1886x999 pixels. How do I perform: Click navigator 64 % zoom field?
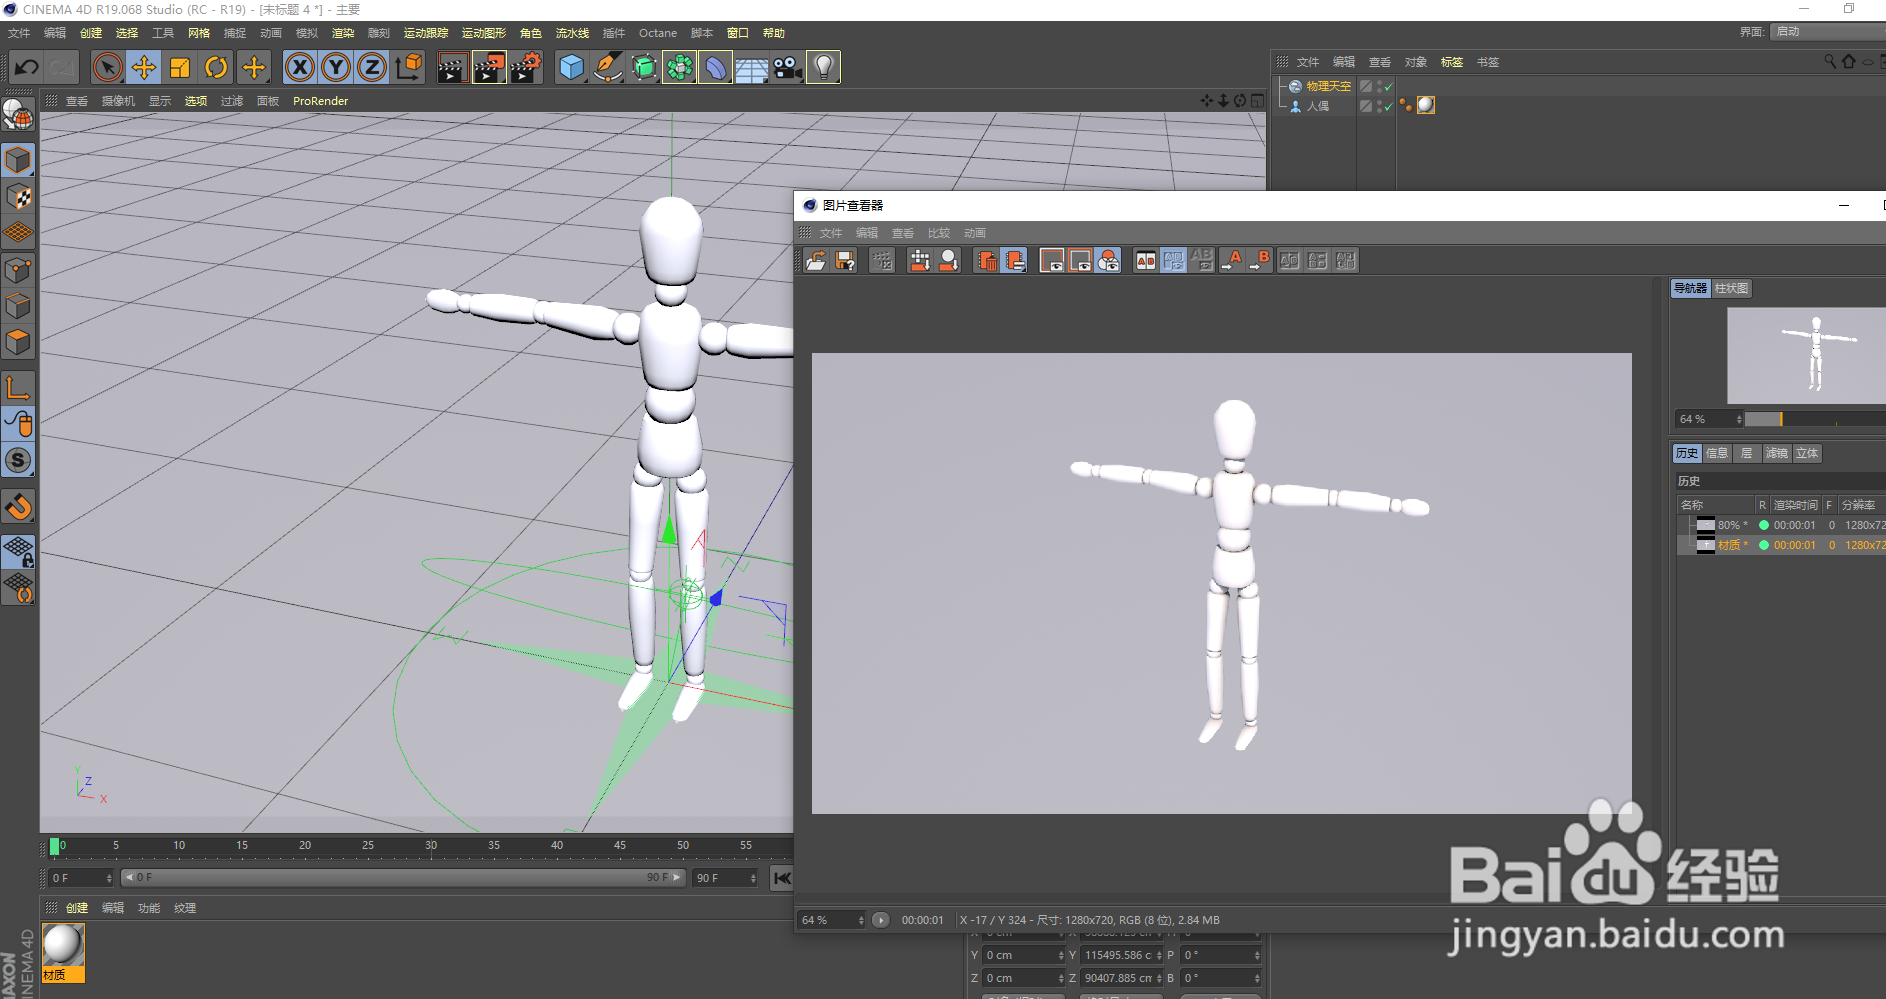click(1709, 419)
